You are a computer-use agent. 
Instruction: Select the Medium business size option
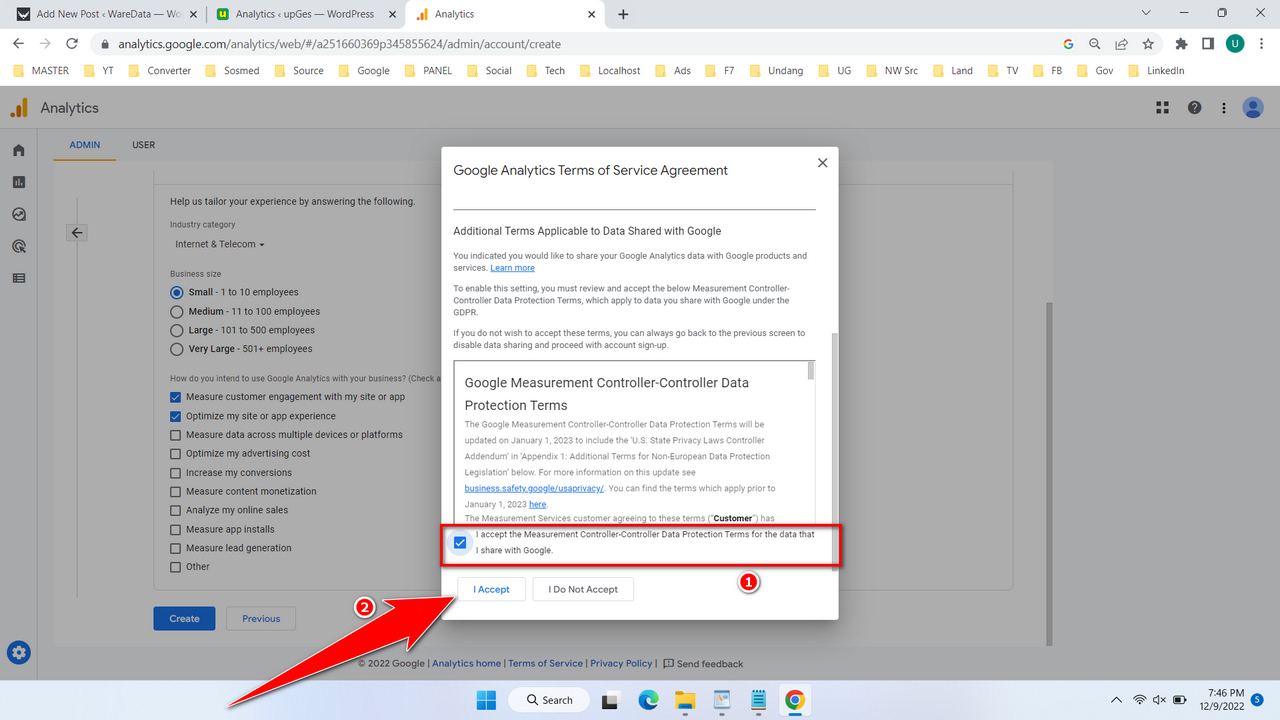pos(175,311)
